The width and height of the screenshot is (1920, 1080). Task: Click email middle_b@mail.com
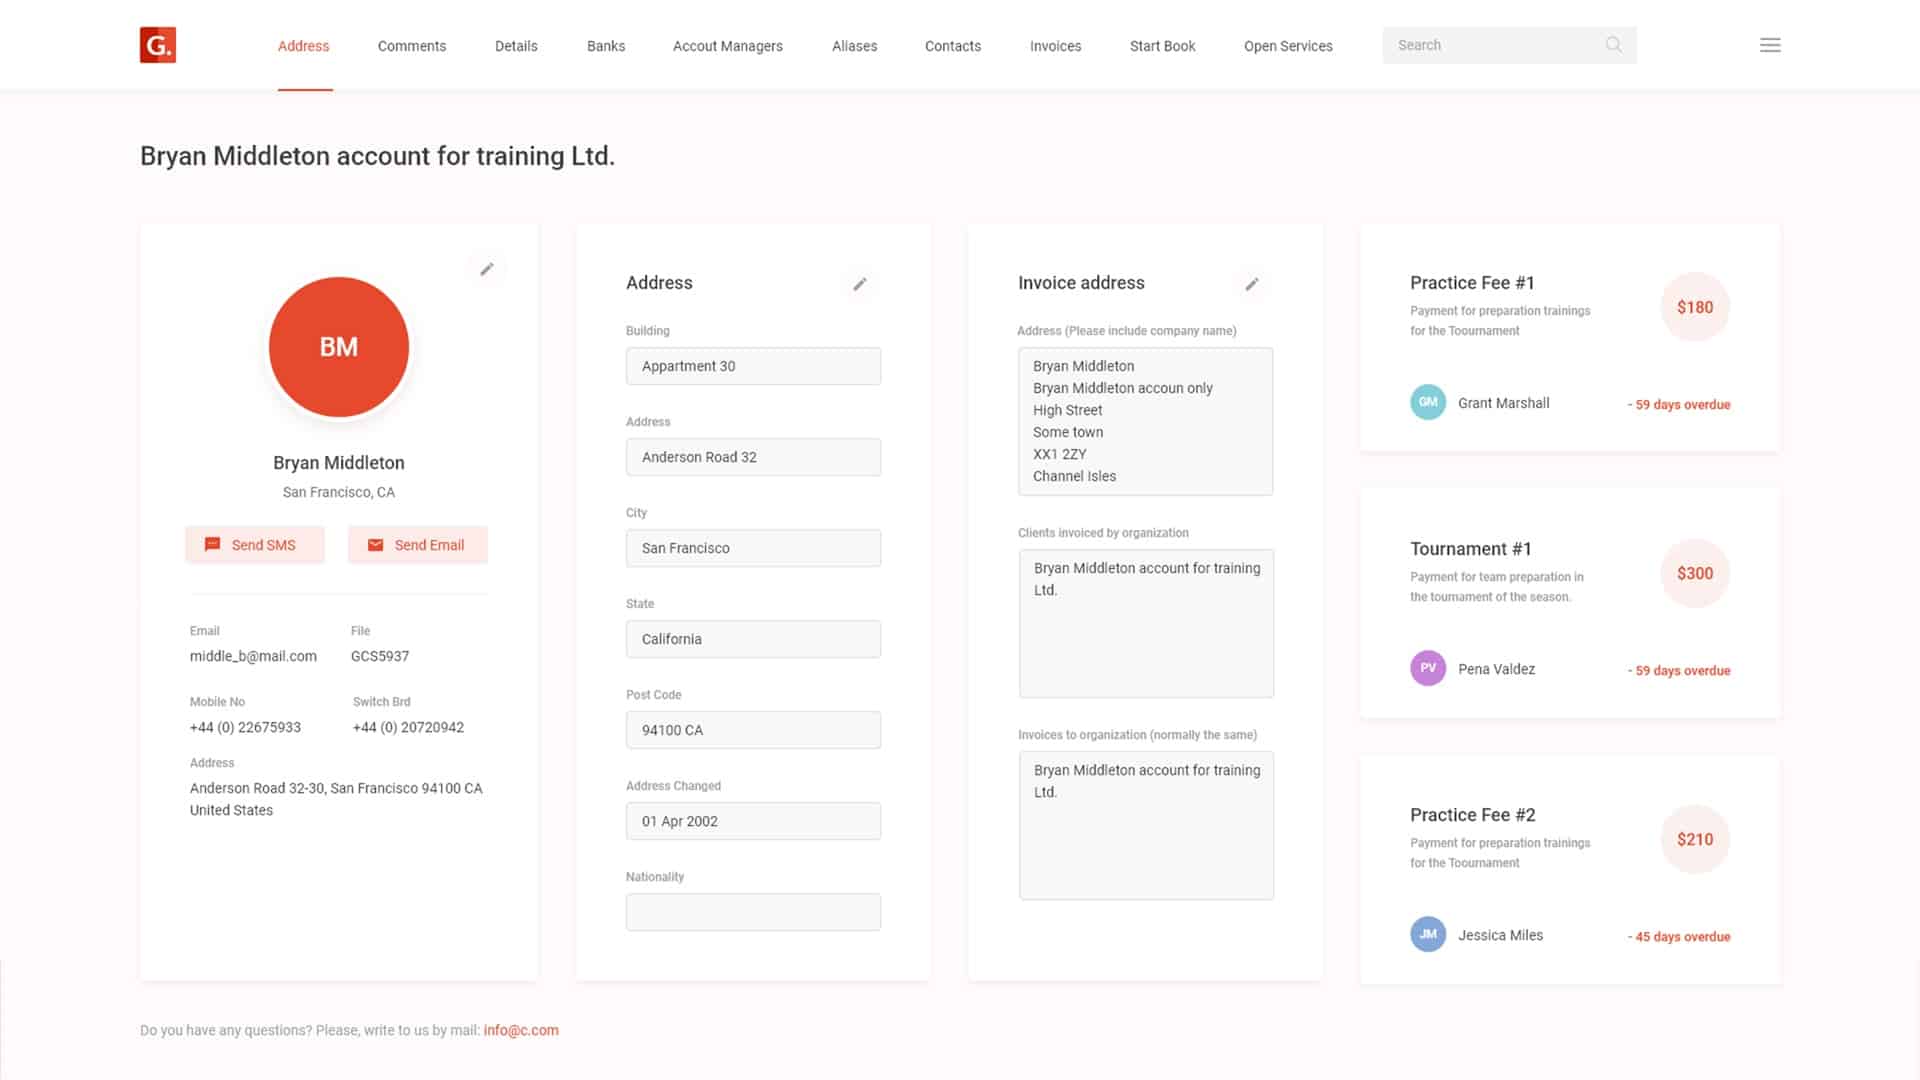pyautogui.click(x=253, y=656)
